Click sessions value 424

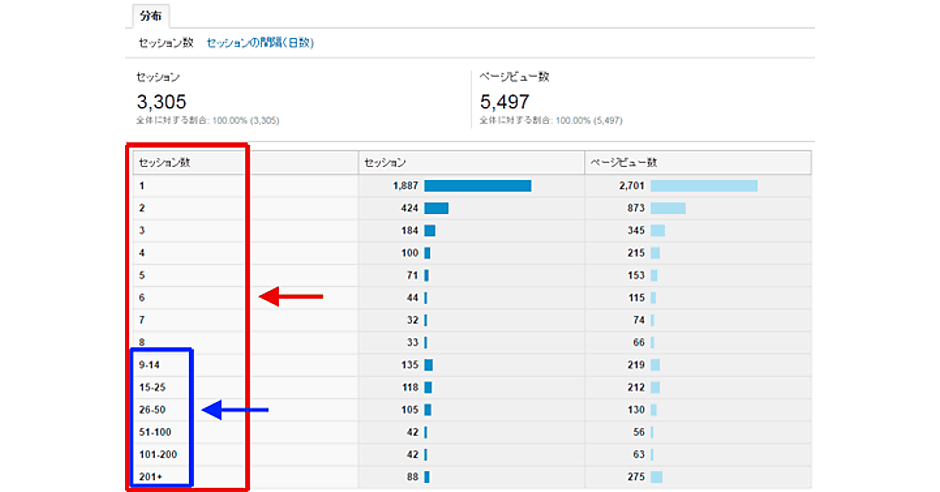coord(409,208)
